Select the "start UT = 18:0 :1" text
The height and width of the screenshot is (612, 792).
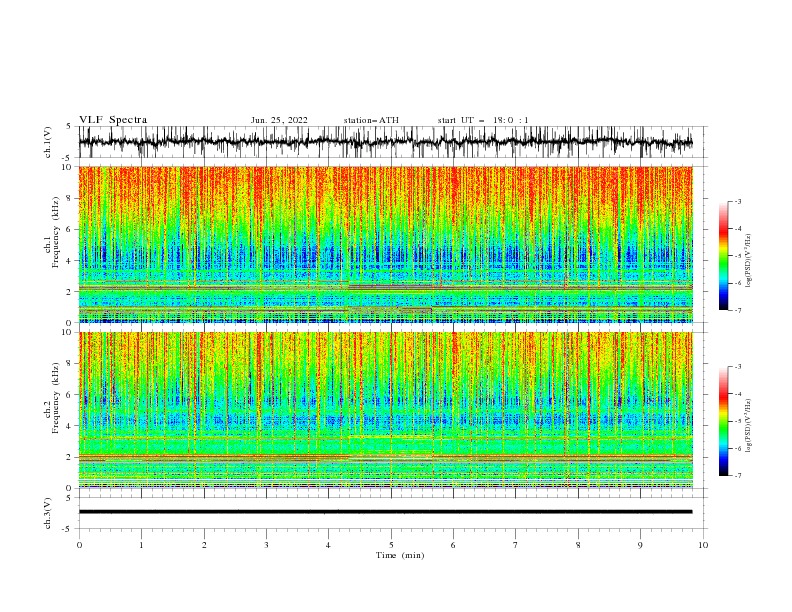tap(483, 120)
